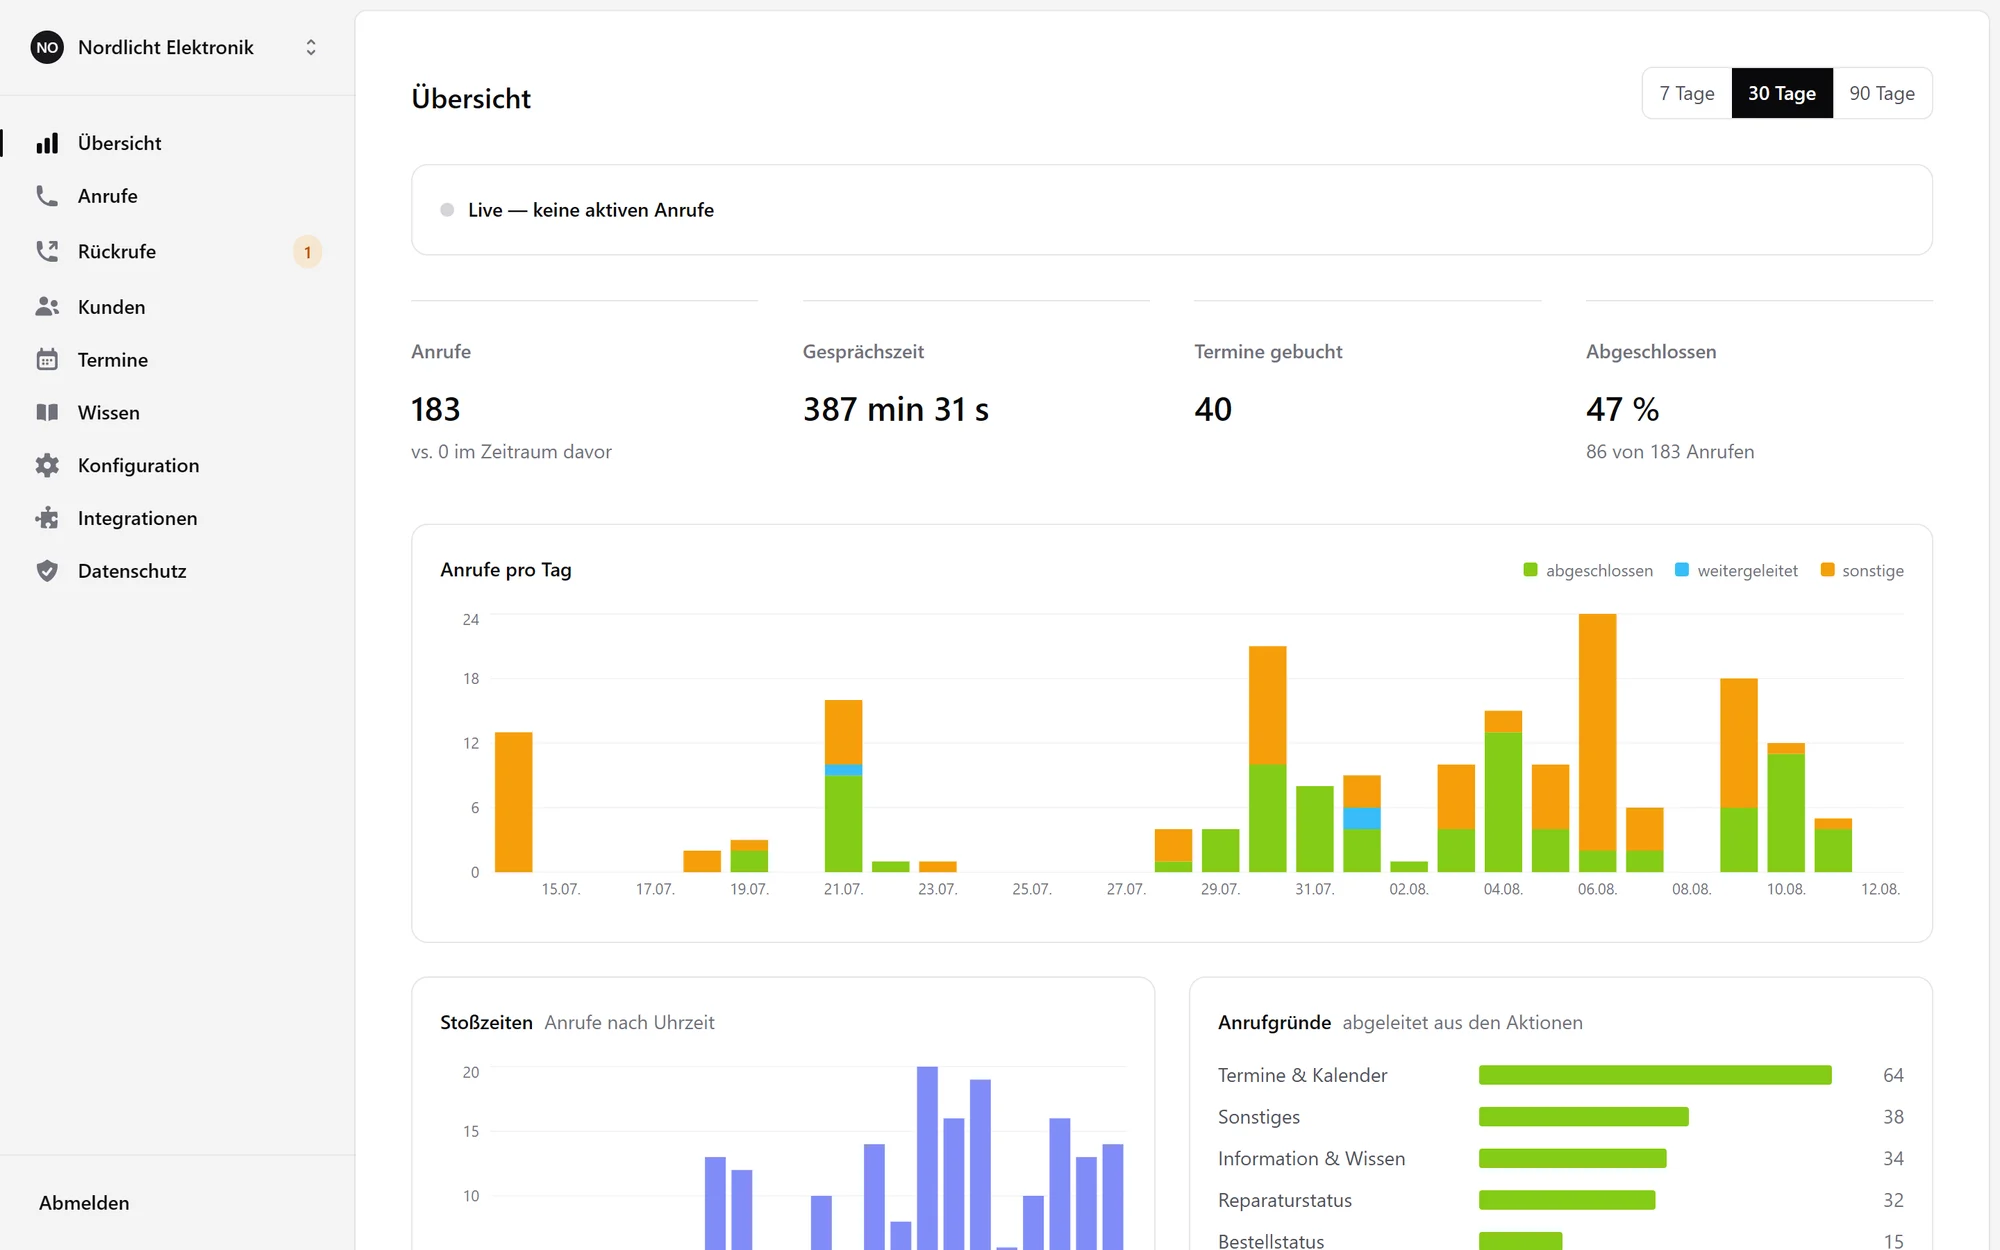The width and height of the screenshot is (2000, 1250).
Task: Open the Konfiguration gear icon
Action: click(x=47, y=465)
